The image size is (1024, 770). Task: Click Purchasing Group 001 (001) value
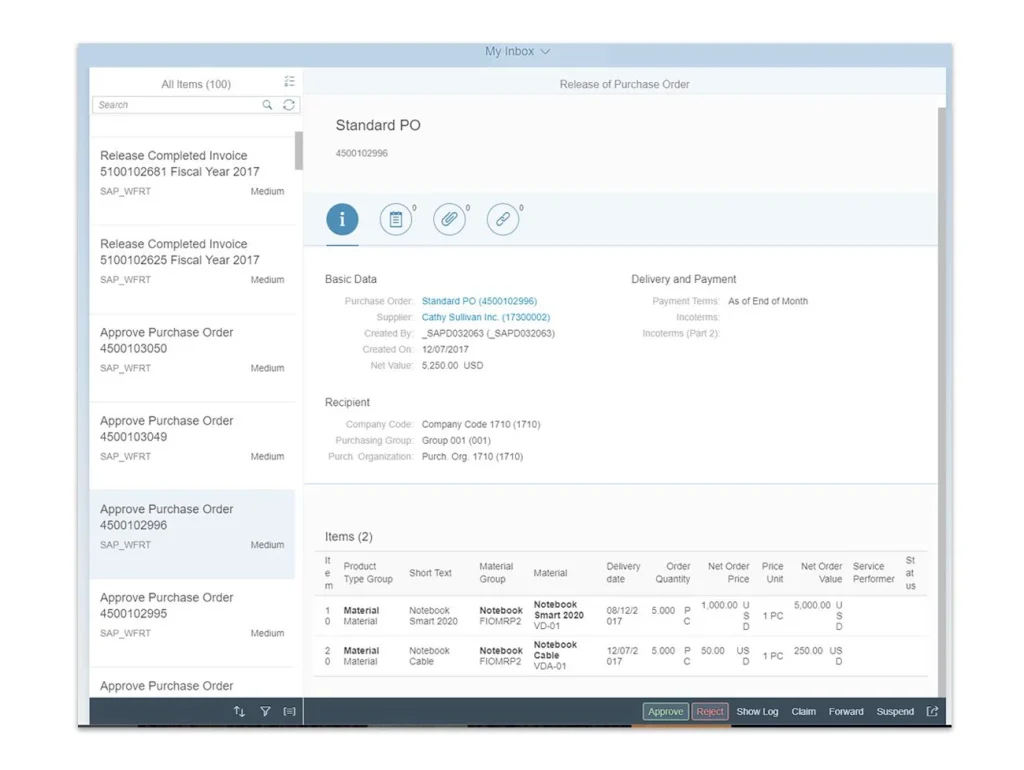(456, 440)
